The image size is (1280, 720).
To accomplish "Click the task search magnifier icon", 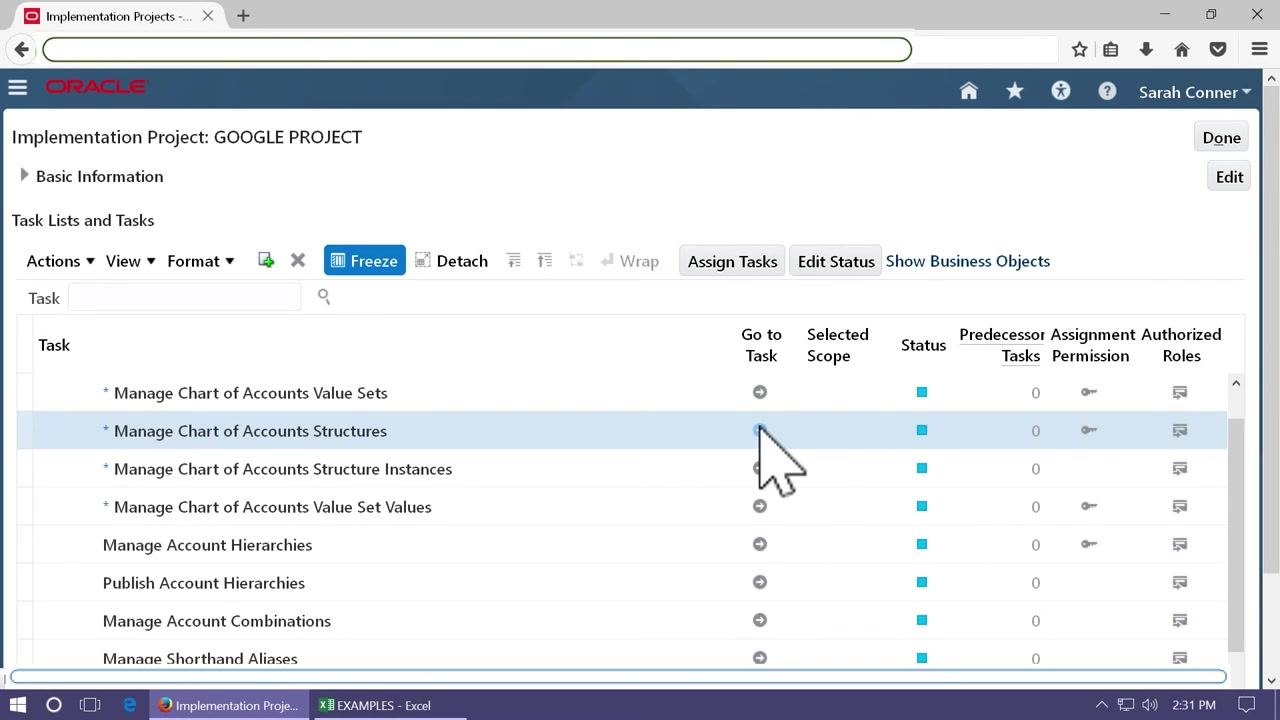I will tap(324, 296).
